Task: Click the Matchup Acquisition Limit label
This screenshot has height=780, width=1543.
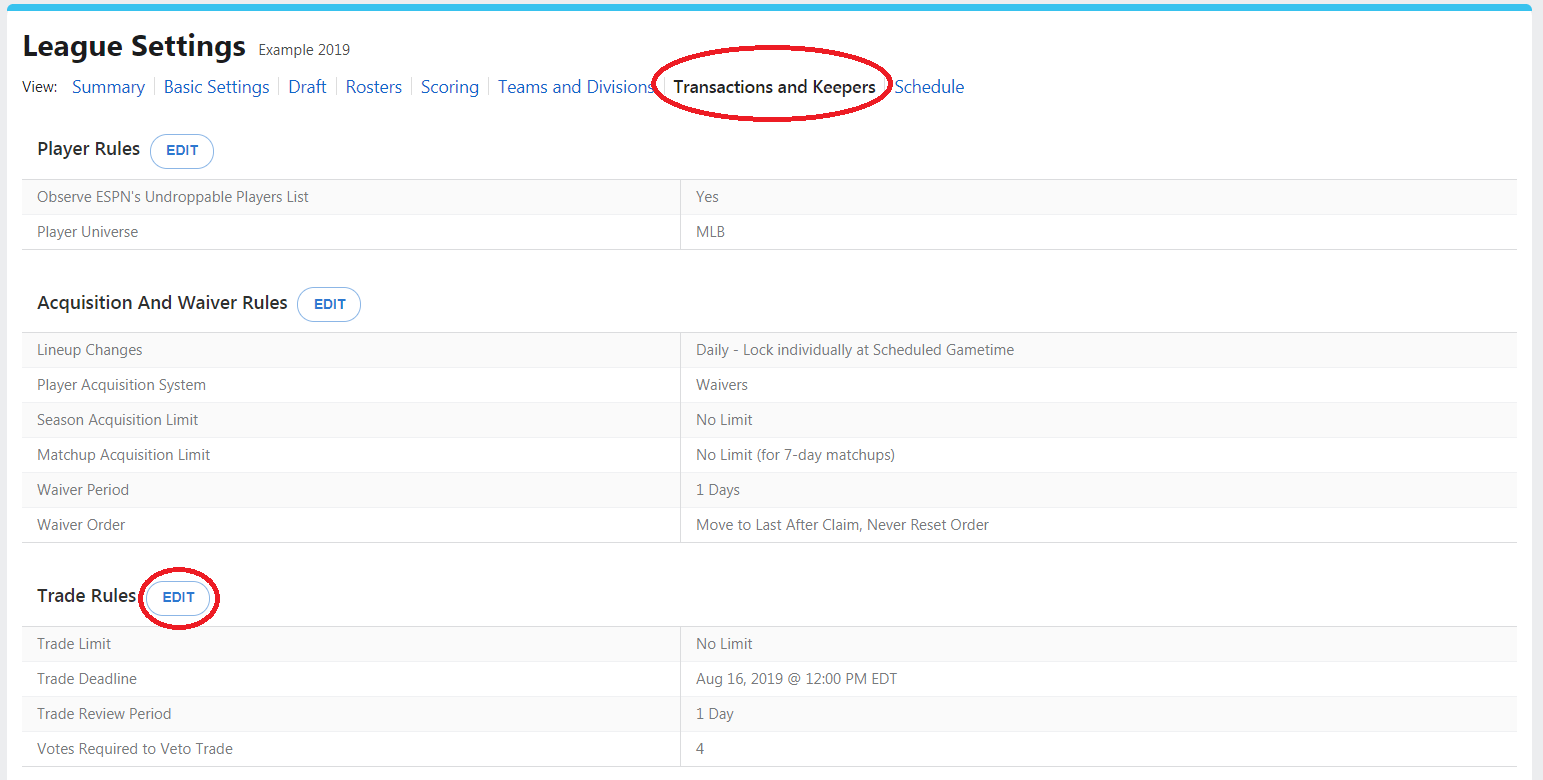Action: coord(124,455)
